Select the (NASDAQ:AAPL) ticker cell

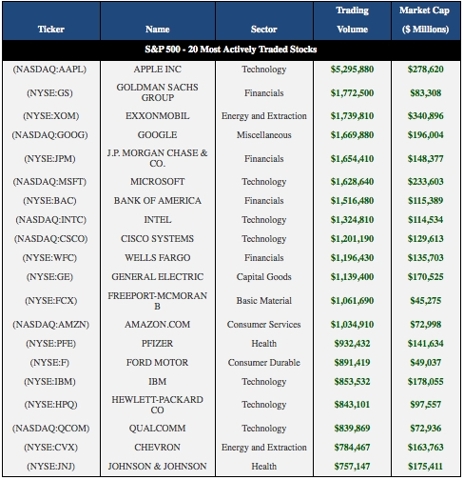pyautogui.click(x=50, y=69)
